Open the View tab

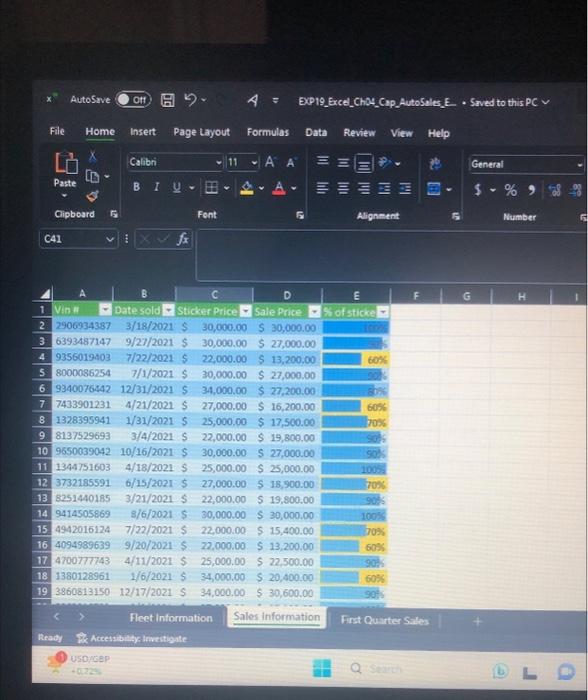click(401, 133)
